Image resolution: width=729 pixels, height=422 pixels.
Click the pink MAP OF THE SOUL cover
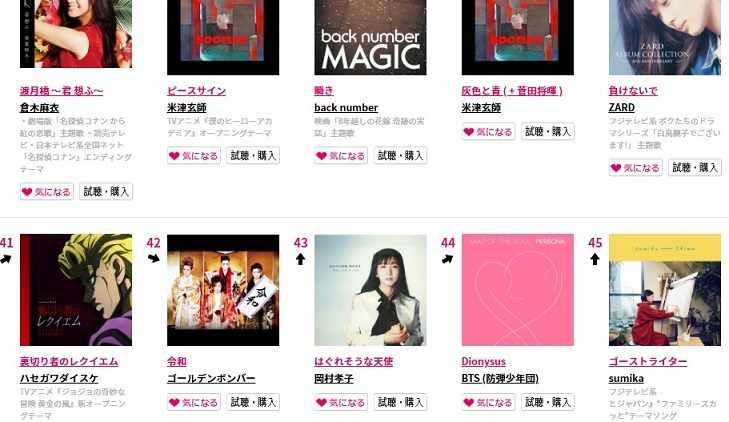[x=517, y=290]
